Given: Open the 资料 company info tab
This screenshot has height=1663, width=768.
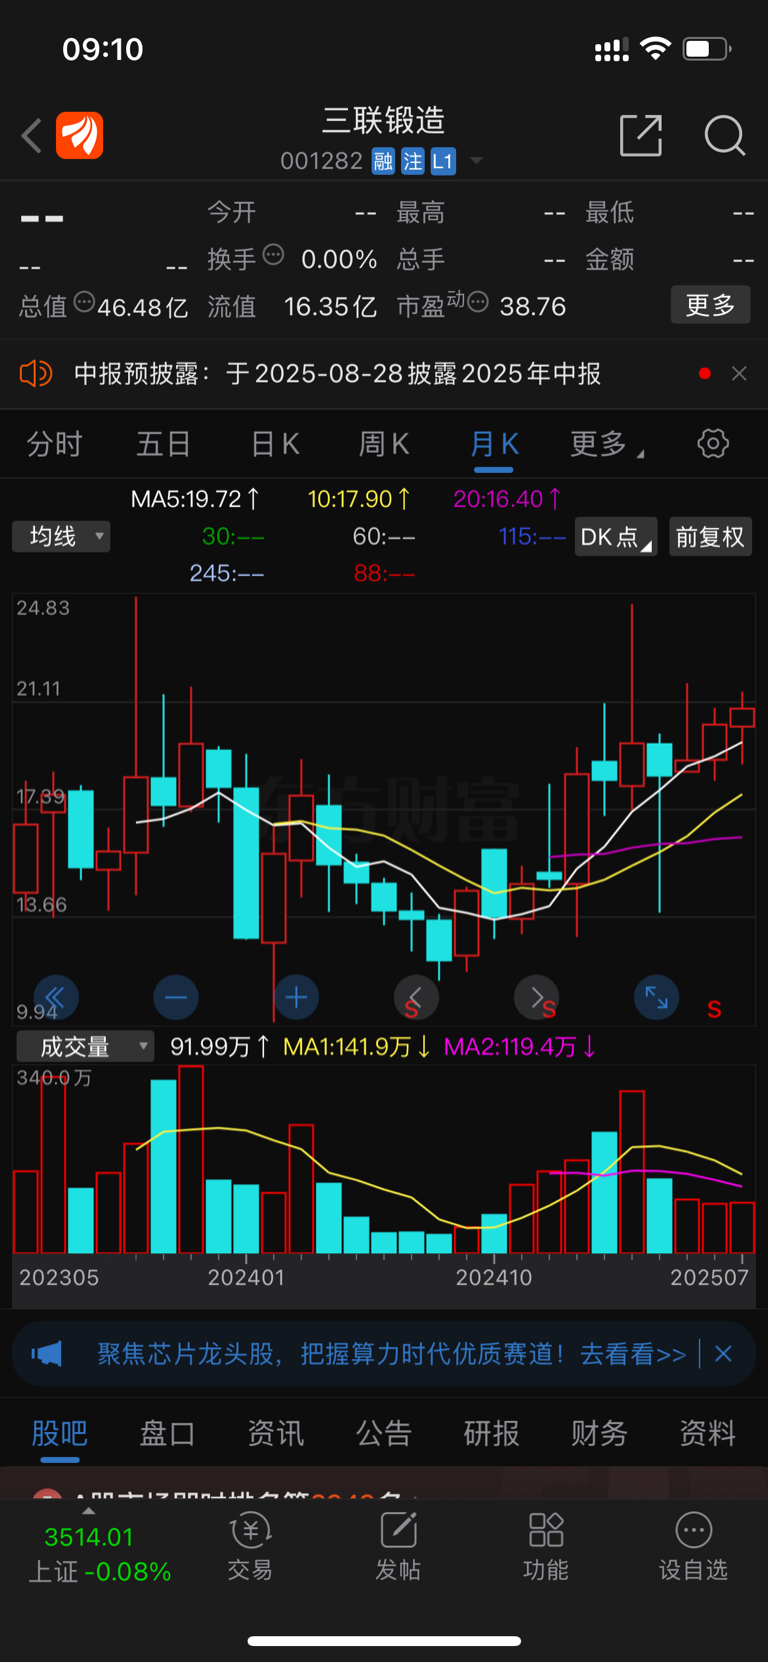Looking at the screenshot, I should [x=708, y=1433].
